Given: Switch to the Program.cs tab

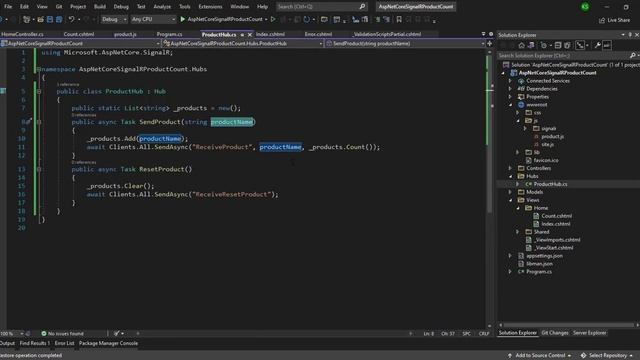Looking at the screenshot, I should point(169,34).
